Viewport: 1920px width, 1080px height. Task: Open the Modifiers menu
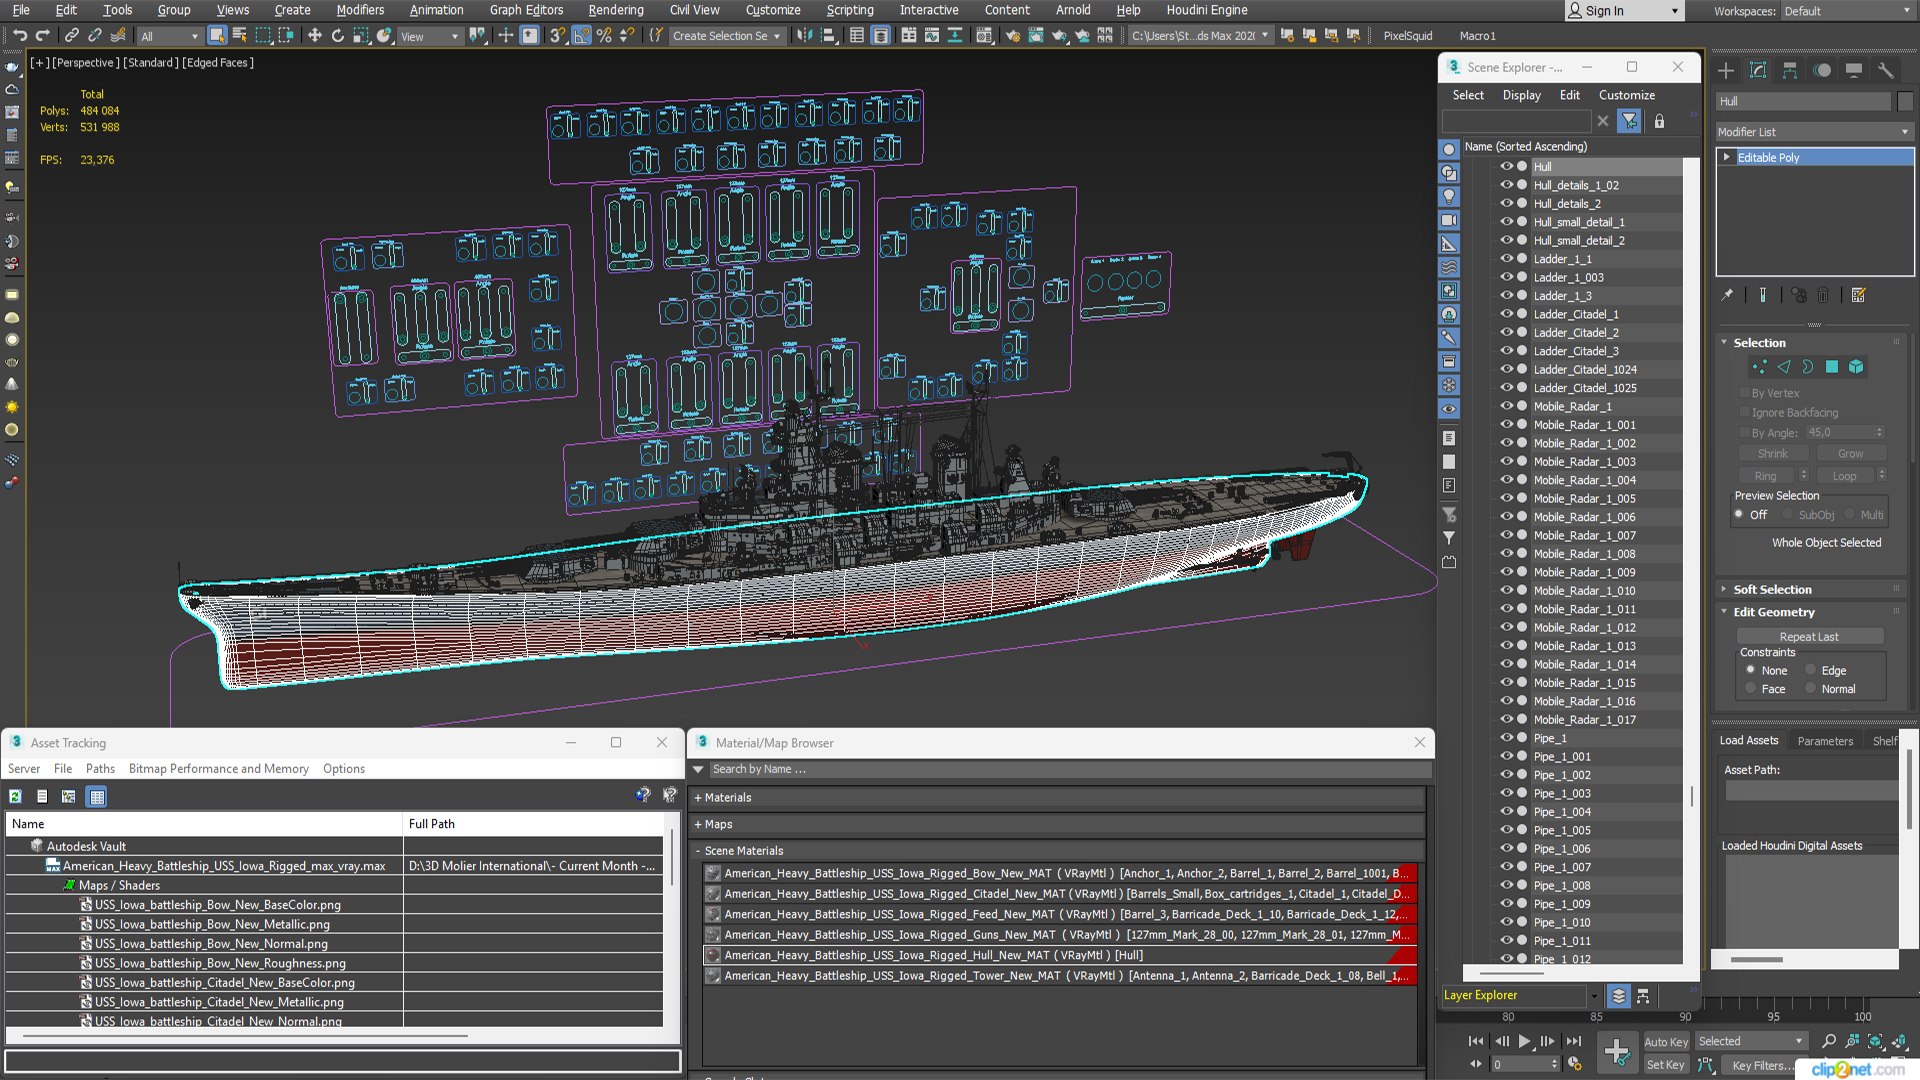[x=360, y=10]
